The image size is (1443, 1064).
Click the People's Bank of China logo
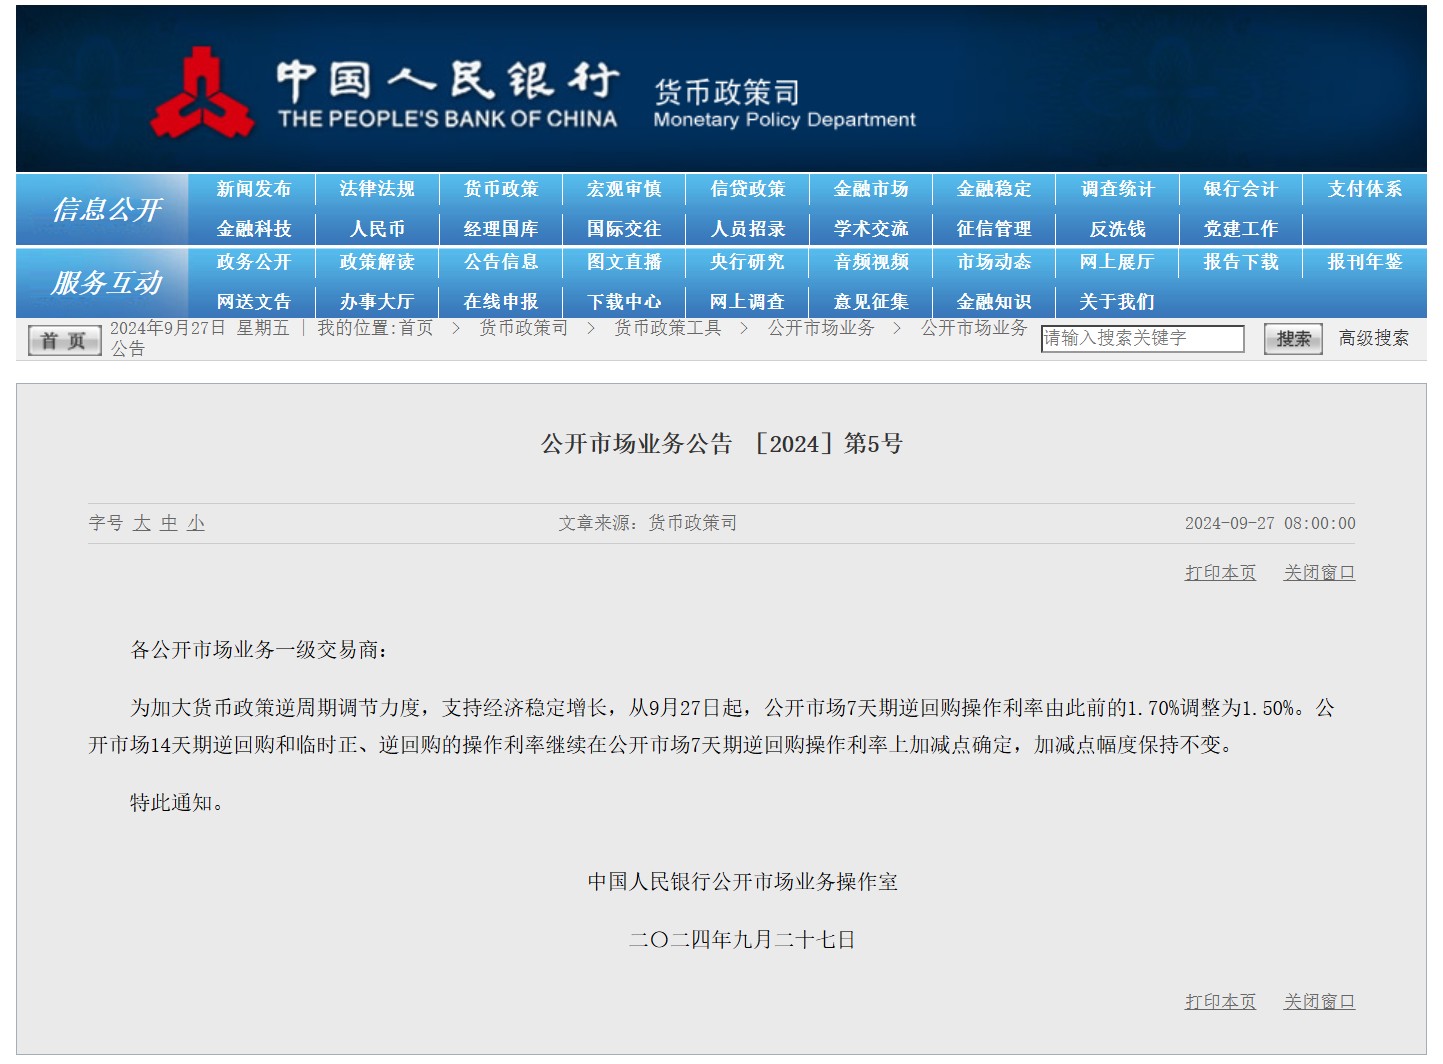tap(203, 93)
